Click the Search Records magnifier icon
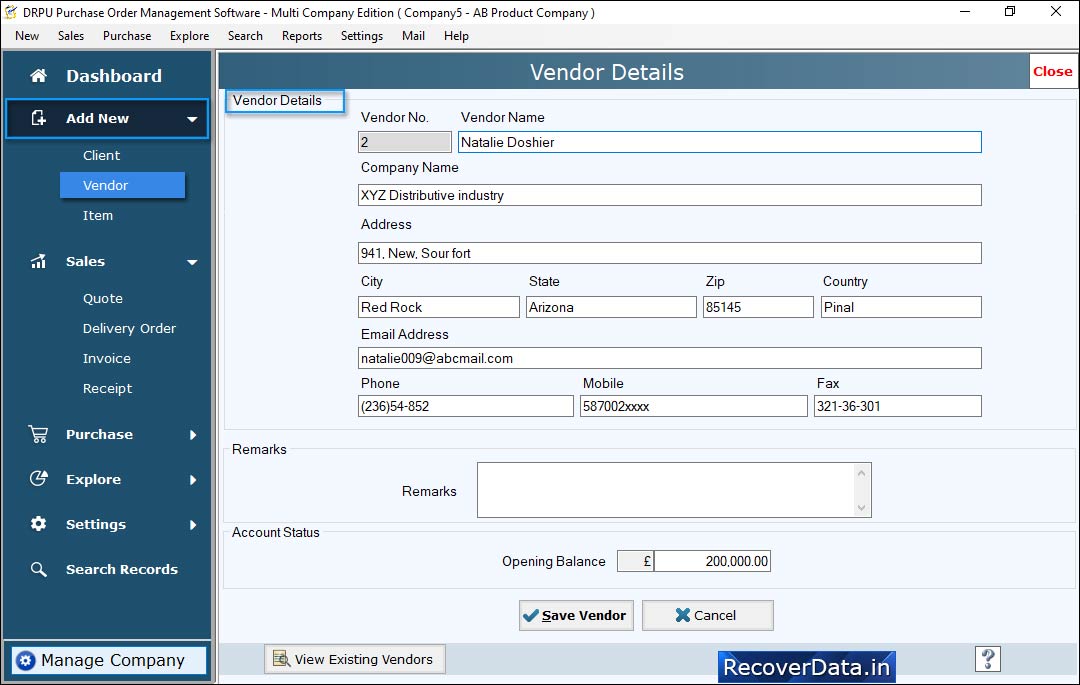The image size is (1080, 685). 39,569
